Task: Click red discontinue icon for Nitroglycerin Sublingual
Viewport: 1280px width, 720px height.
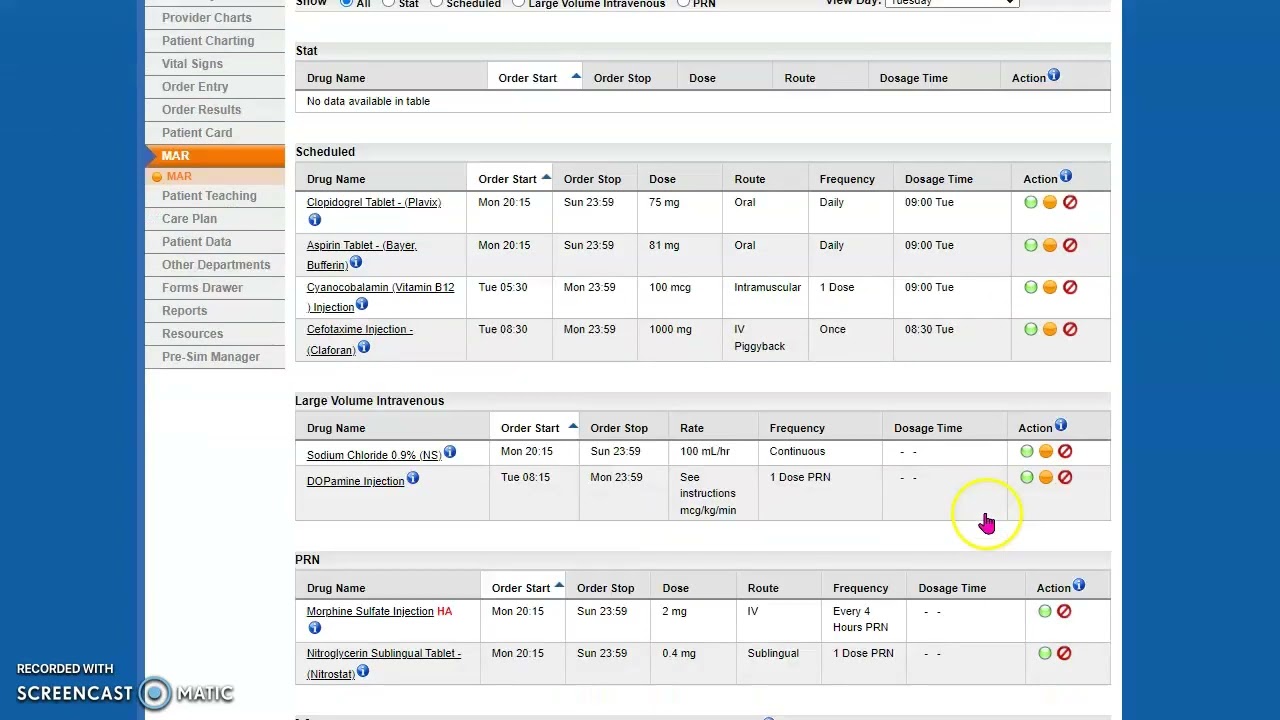Action: (x=1064, y=653)
